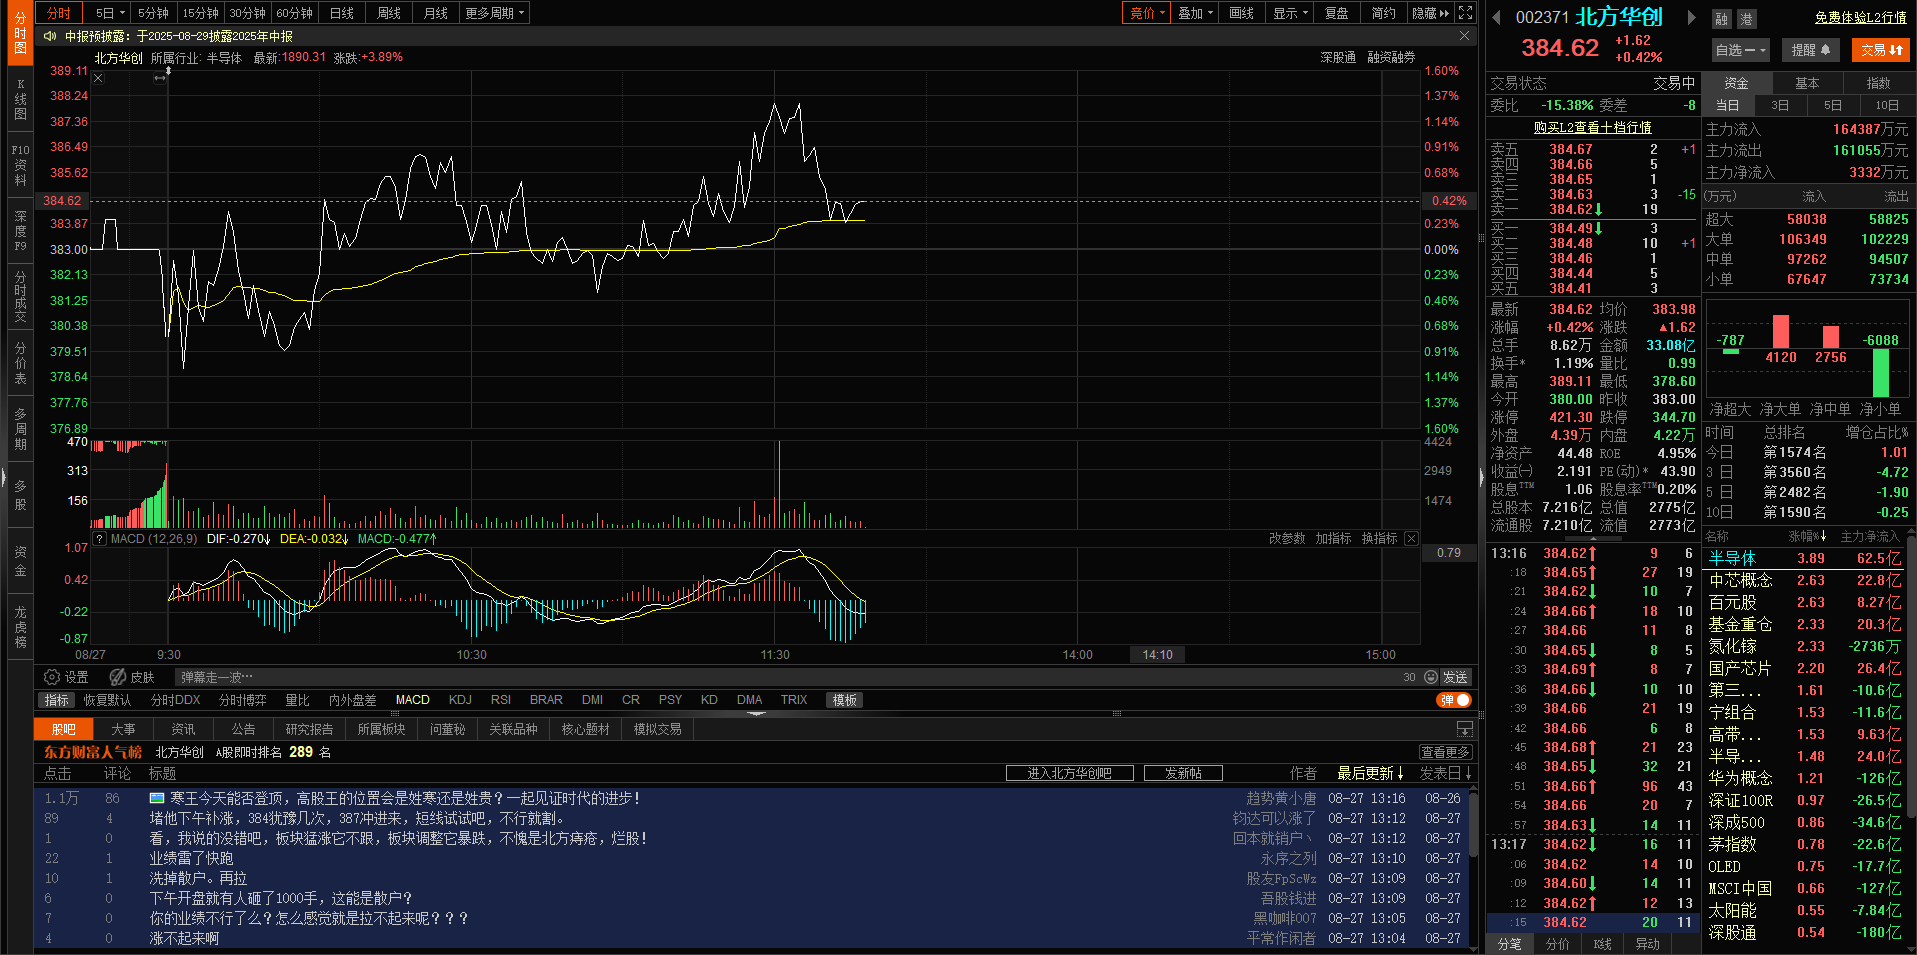Click the fullscreen chart icon

(x=1465, y=13)
